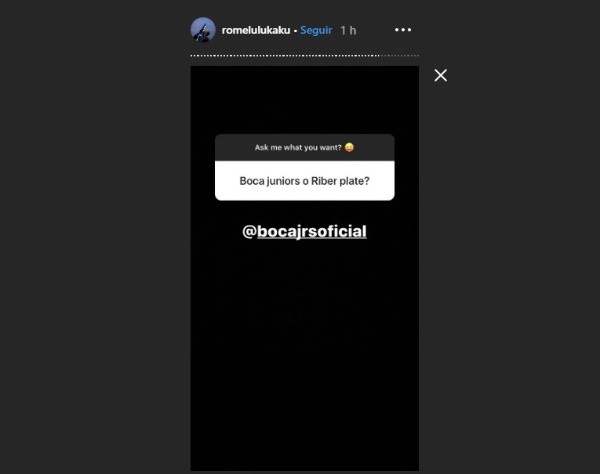
Task: Close the story with the X icon
Action: (440, 75)
